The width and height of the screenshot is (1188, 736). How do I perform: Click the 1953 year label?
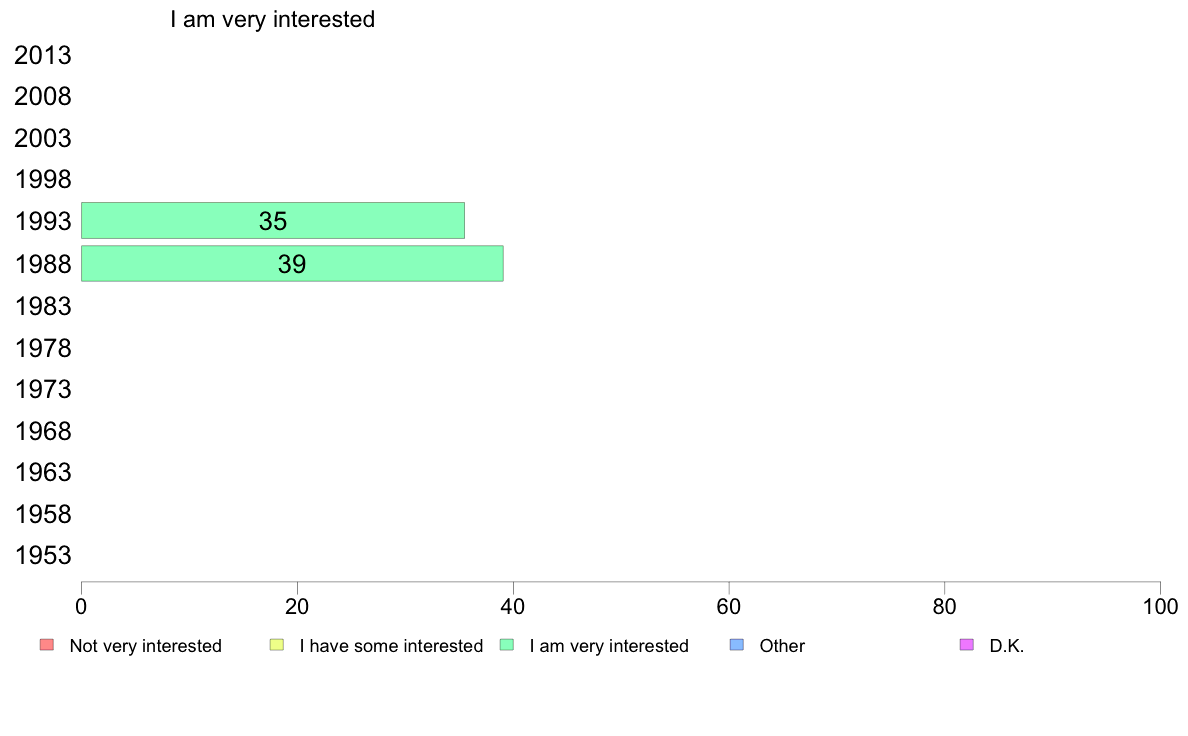click(x=42, y=556)
